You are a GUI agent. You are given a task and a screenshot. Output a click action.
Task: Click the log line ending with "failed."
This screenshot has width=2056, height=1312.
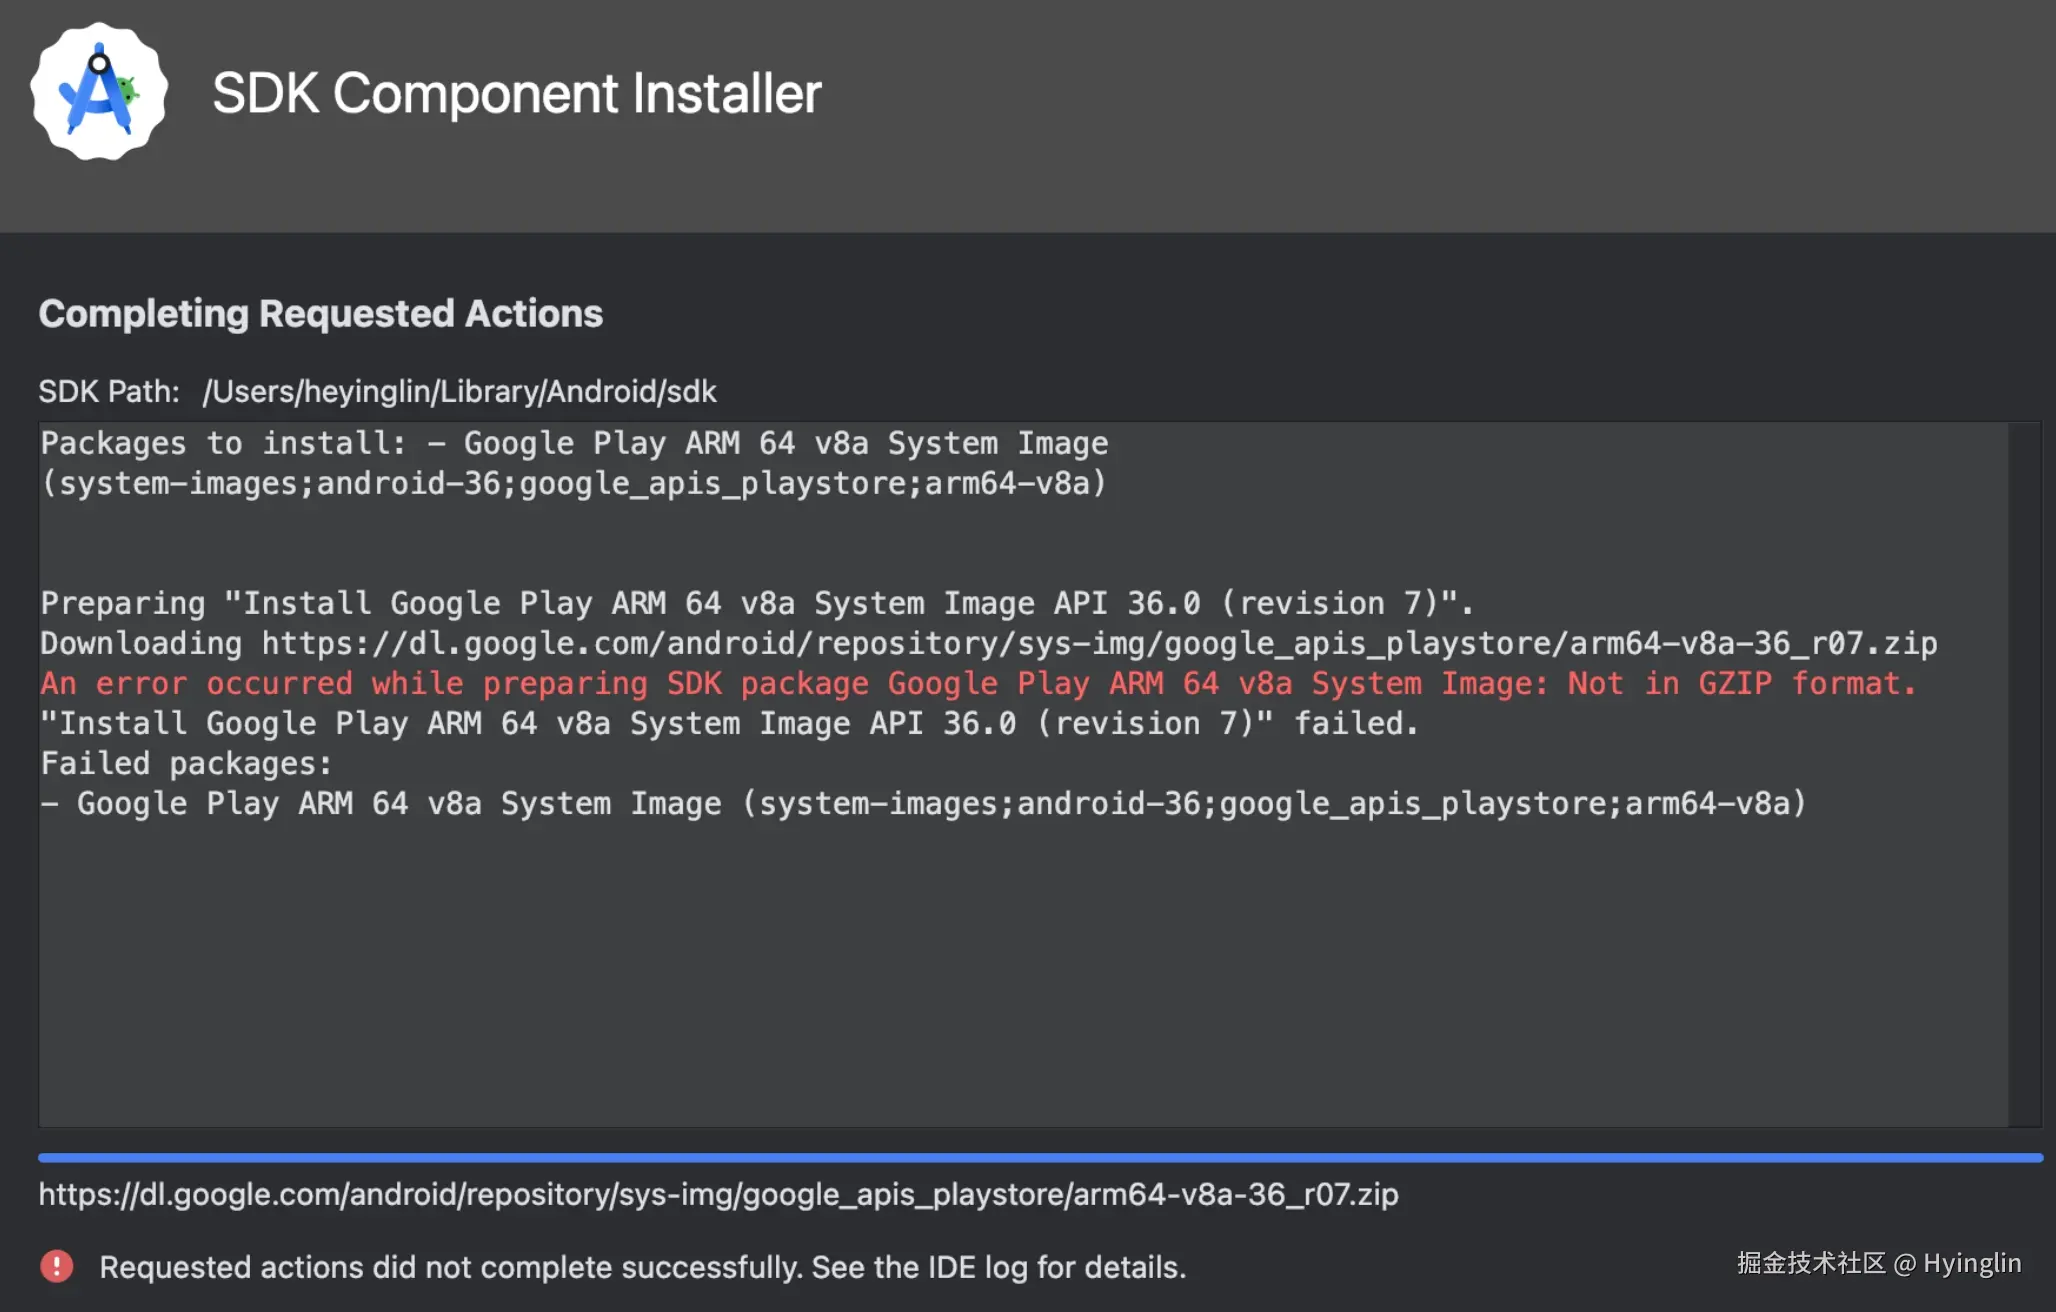pyautogui.click(x=729, y=723)
